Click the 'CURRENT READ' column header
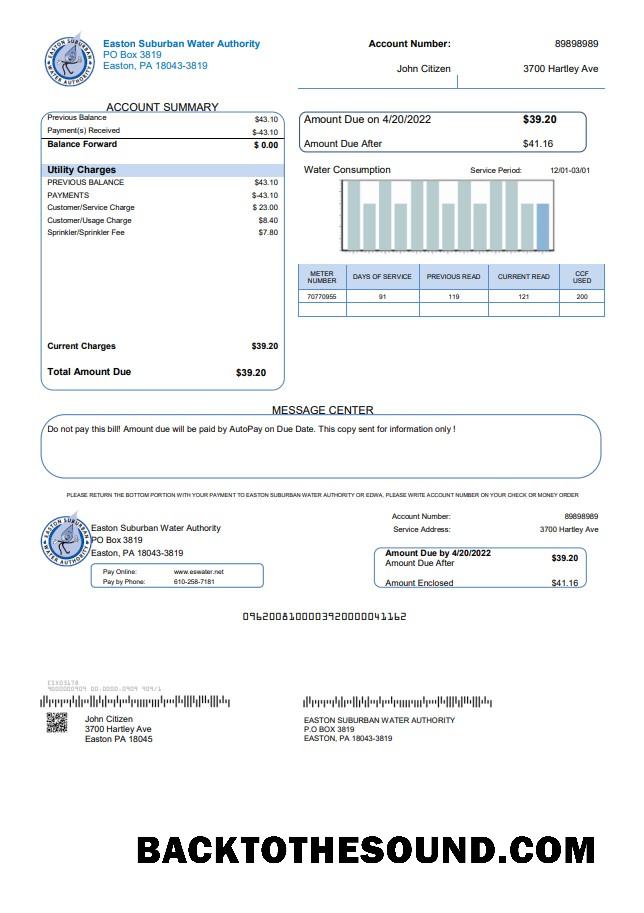This screenshot has height=913, width=644. (523, 277)
